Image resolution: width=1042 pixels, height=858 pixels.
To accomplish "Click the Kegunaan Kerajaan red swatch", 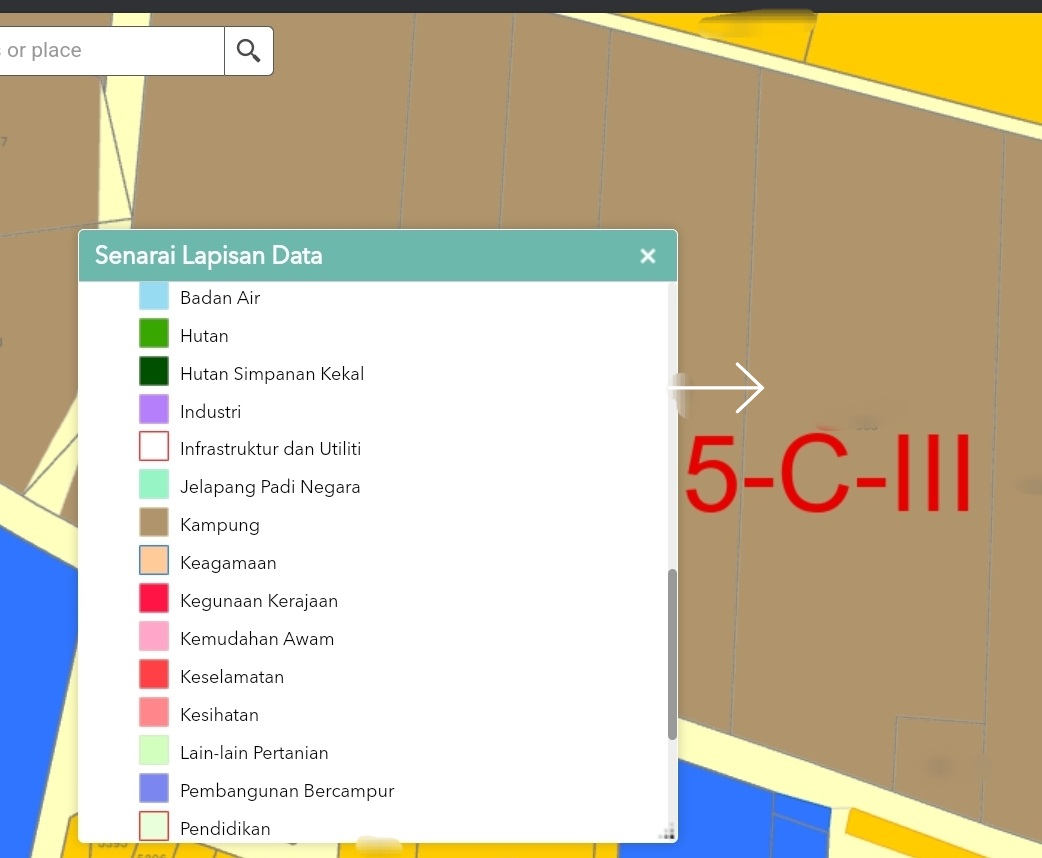I will tap(154, 601).
